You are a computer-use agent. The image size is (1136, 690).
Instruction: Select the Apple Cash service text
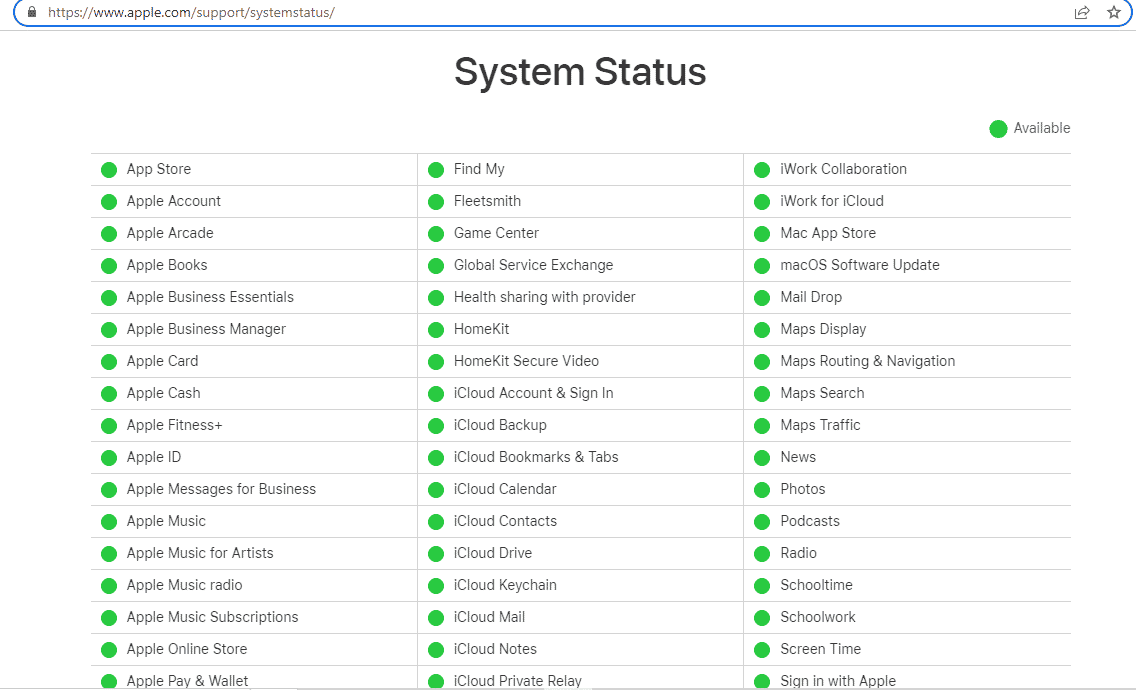point(164,393)
